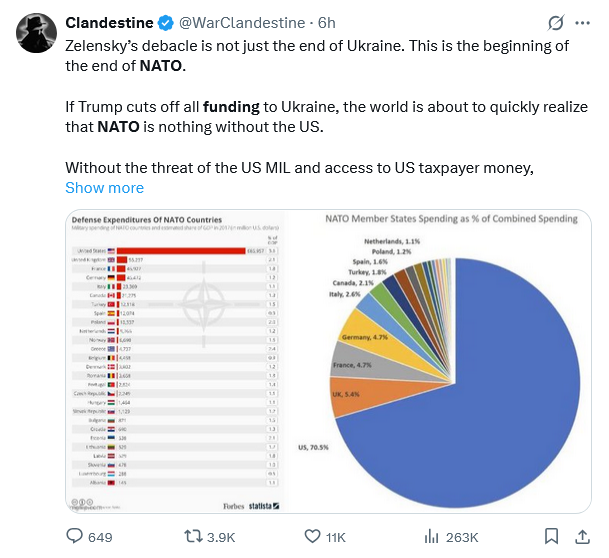
Task: Click the reply speech bubble icon
Action: [x=75, y=537]
